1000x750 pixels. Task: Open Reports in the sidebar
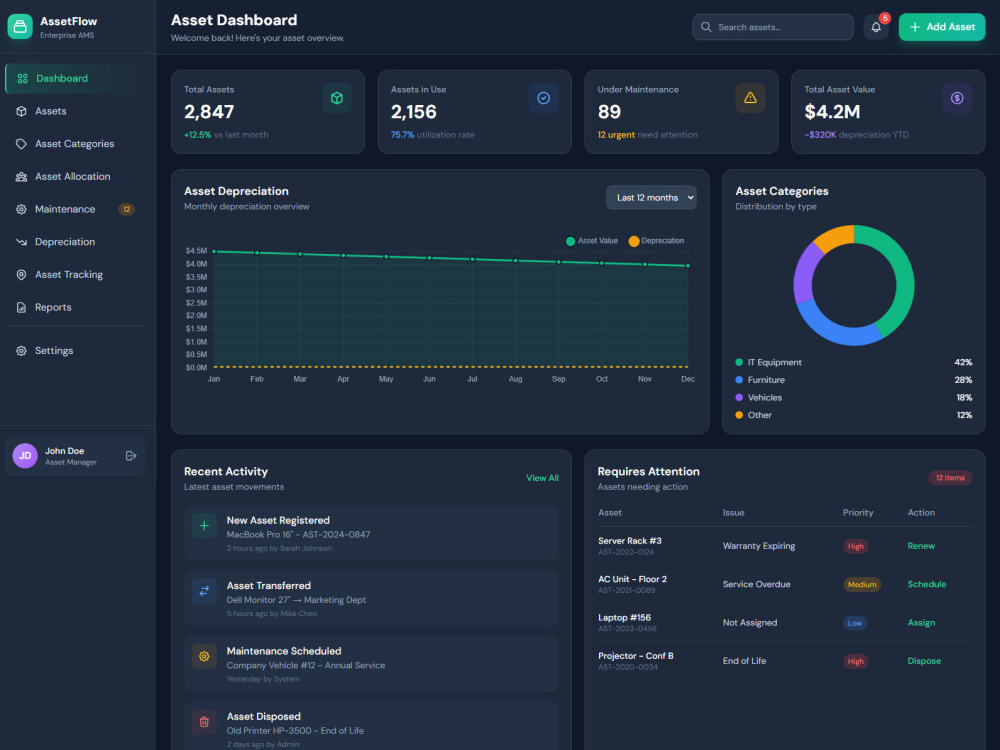tap(75, 307)
